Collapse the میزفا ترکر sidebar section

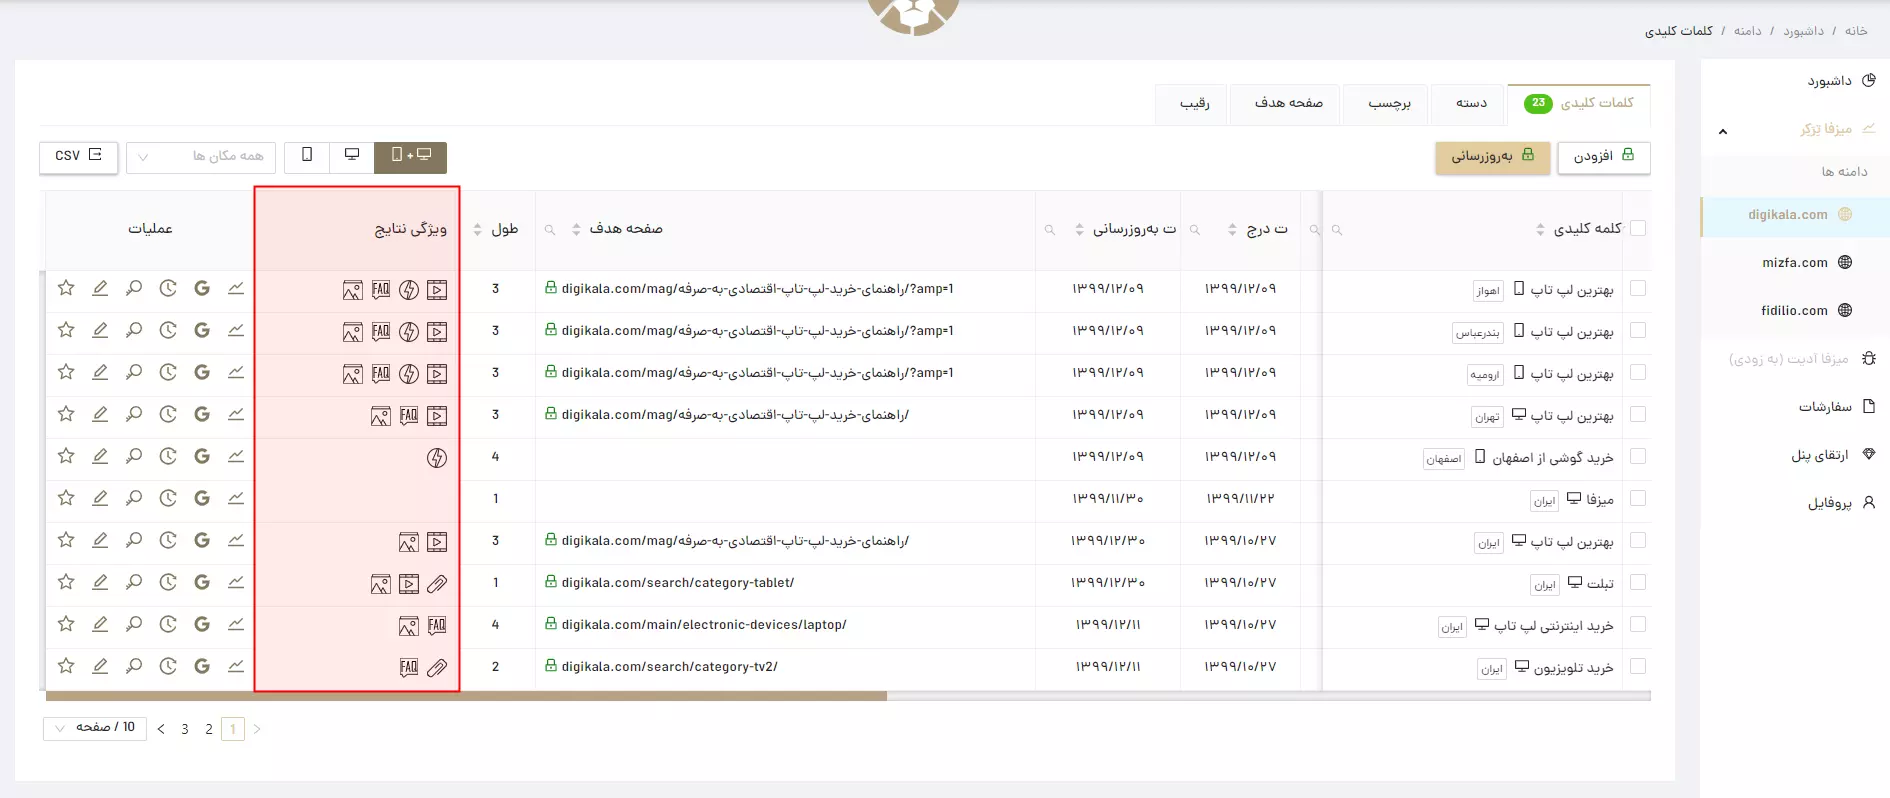click(1722, 131)
